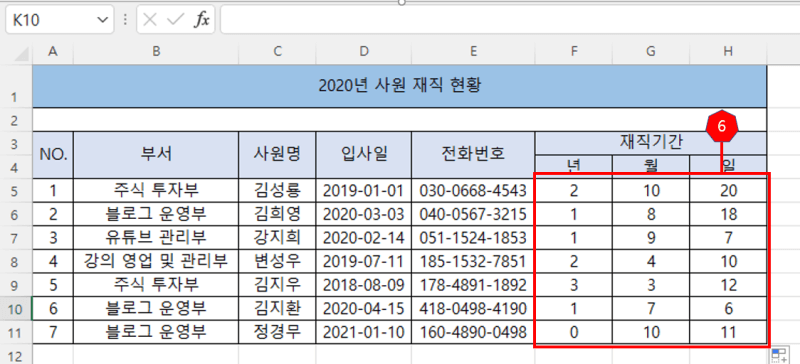The width and height of the screenshot is (800, 364).
Task: Click the day value 18 in row 6
Action: pos(728,214)
